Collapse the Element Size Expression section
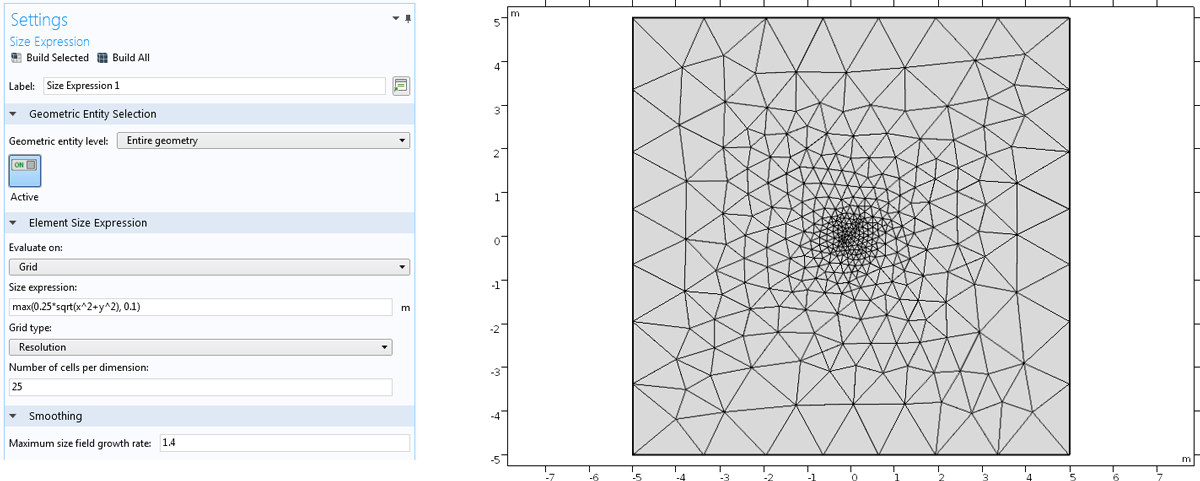Image resolution: width=1200 pixels, height=481 pixels. [13, 223]
